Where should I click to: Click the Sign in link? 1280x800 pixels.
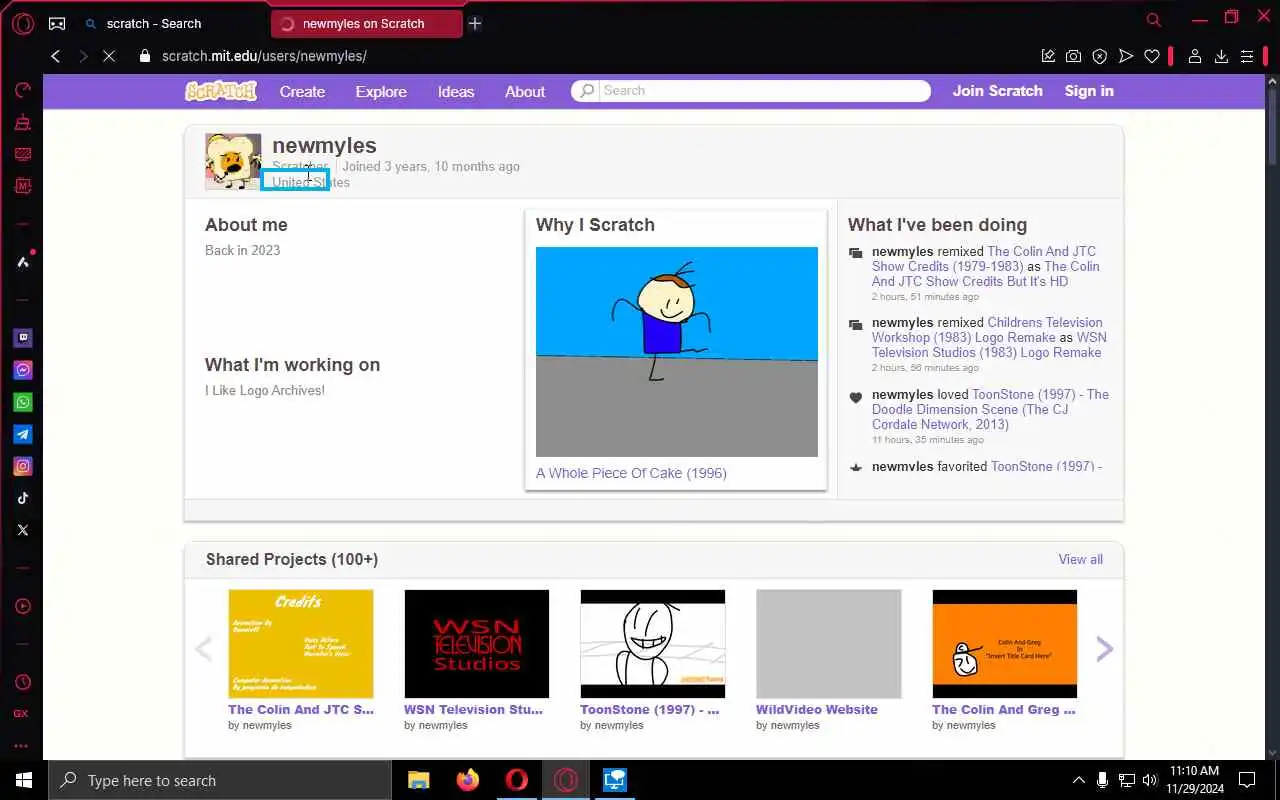click(1089, 91)
